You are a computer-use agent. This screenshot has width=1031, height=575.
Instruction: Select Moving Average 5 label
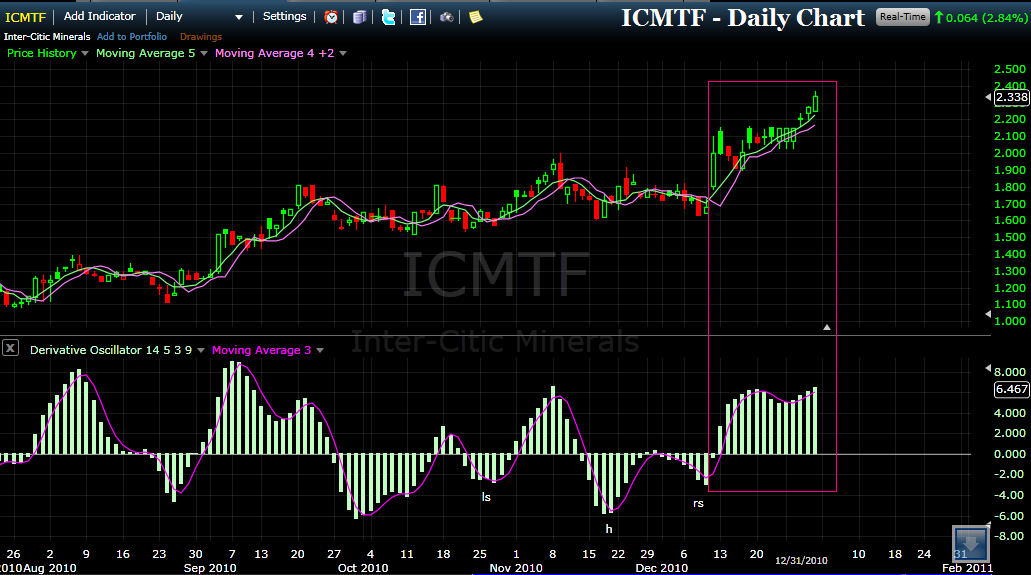145,53
